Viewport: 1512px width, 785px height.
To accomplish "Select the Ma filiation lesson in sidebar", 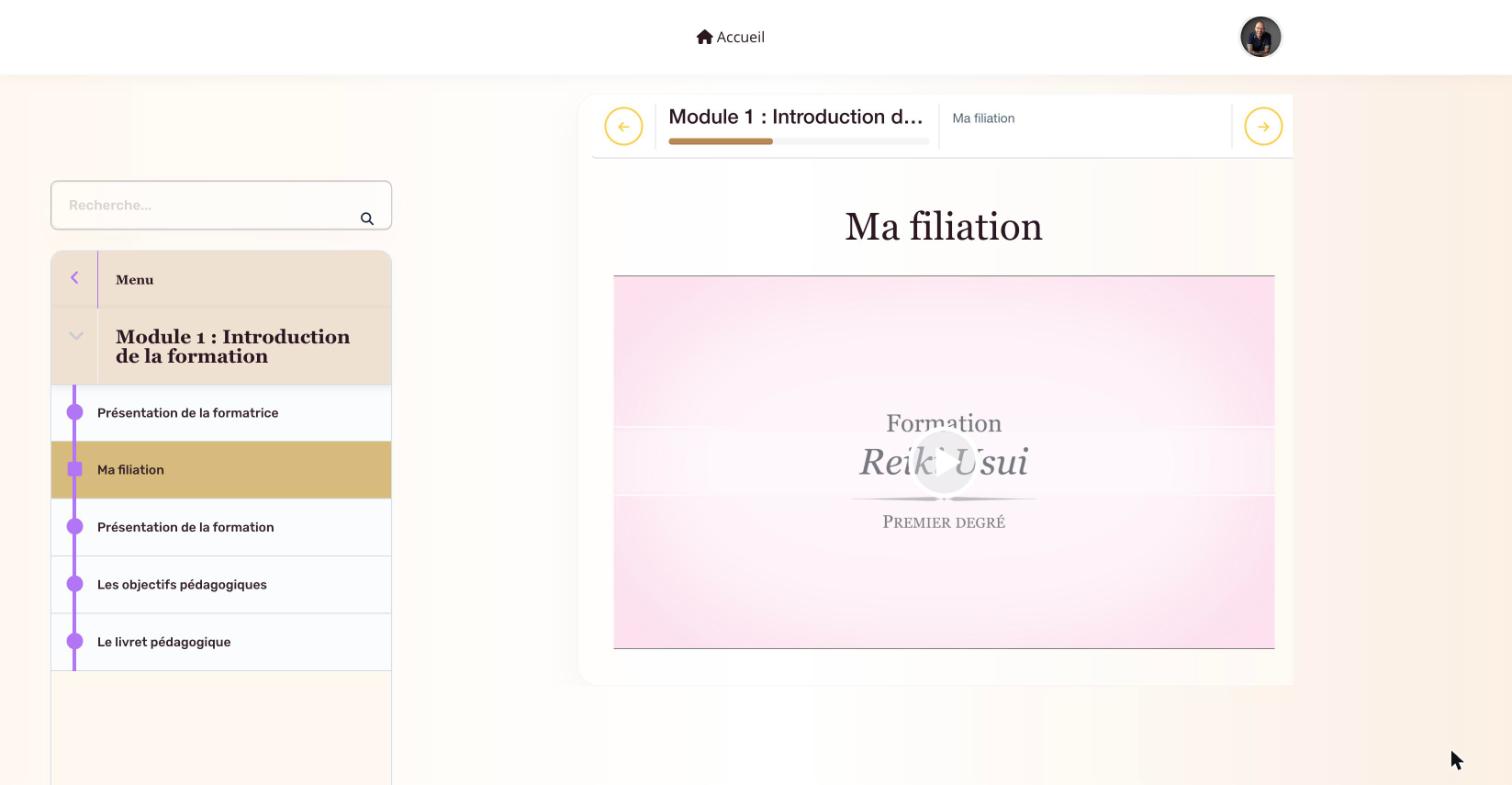I will point(221,470).
